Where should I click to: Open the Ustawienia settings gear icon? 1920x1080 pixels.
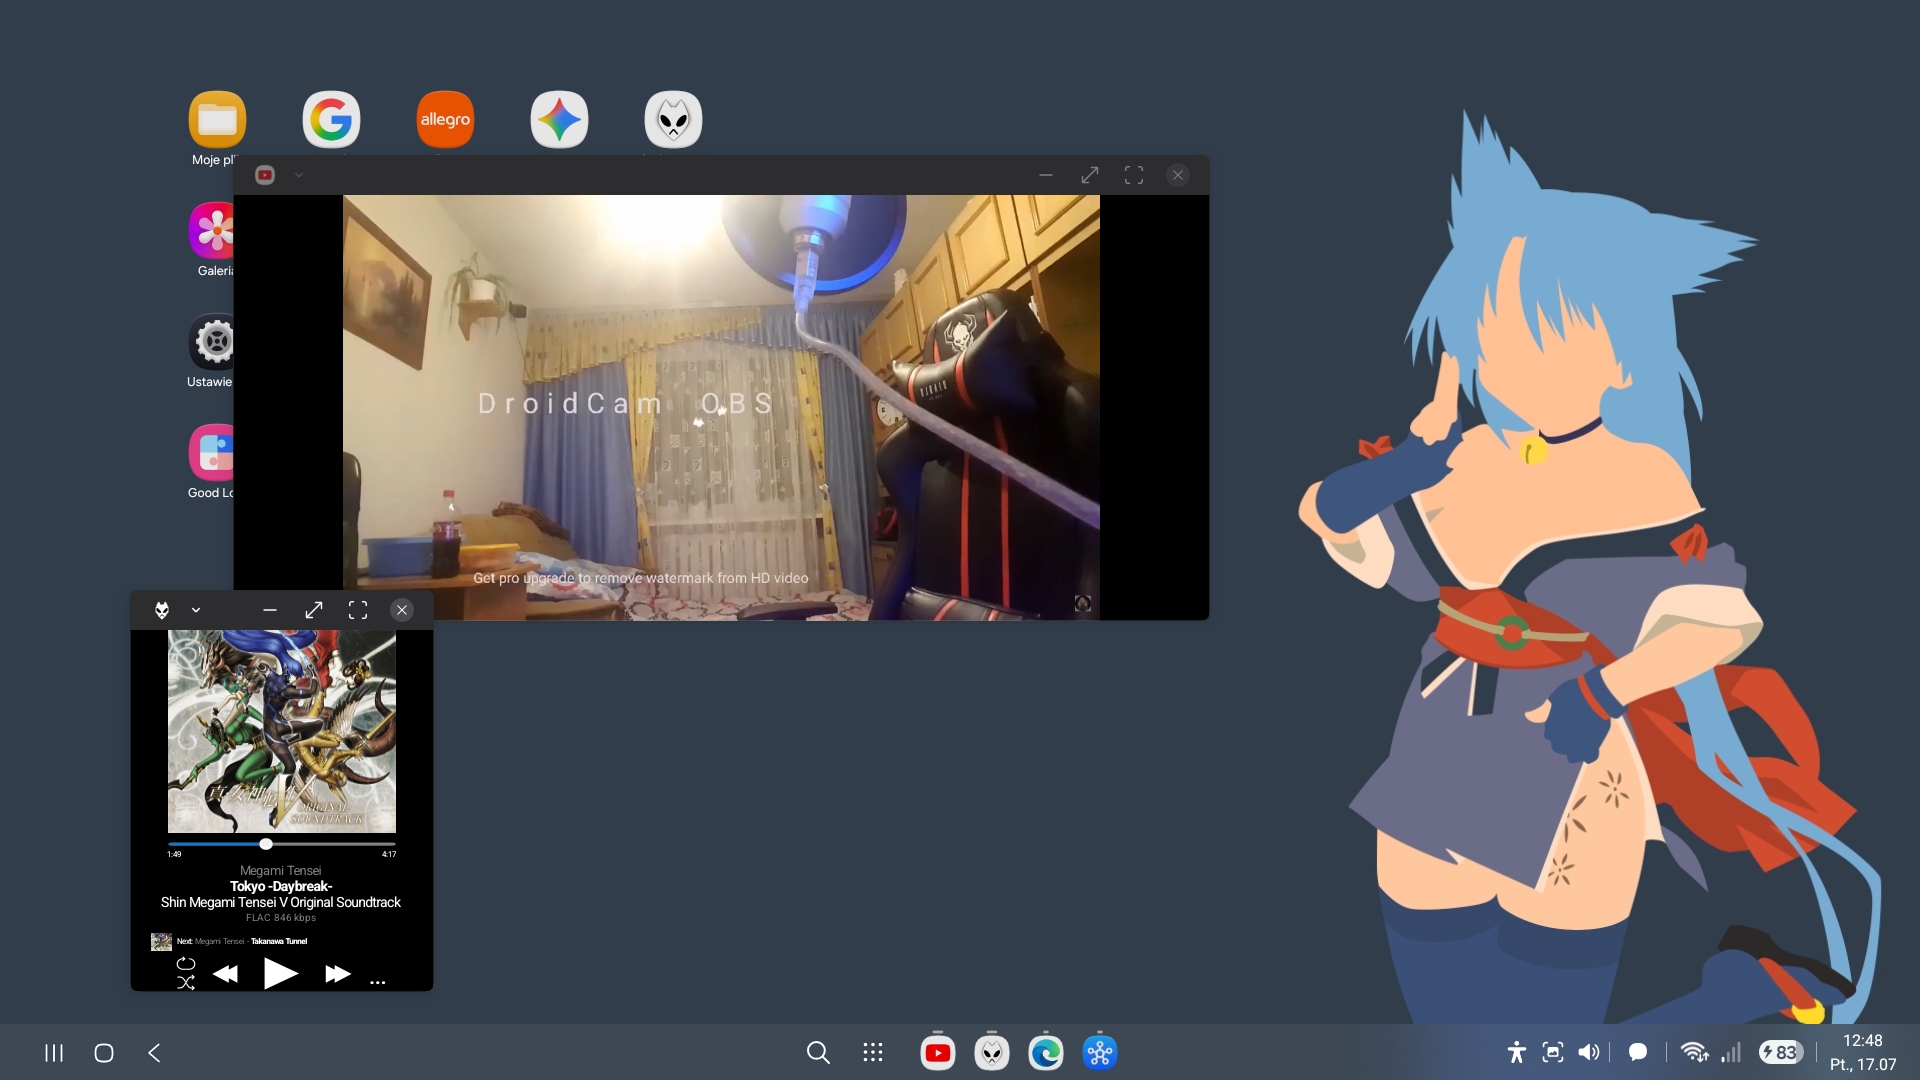212,341
